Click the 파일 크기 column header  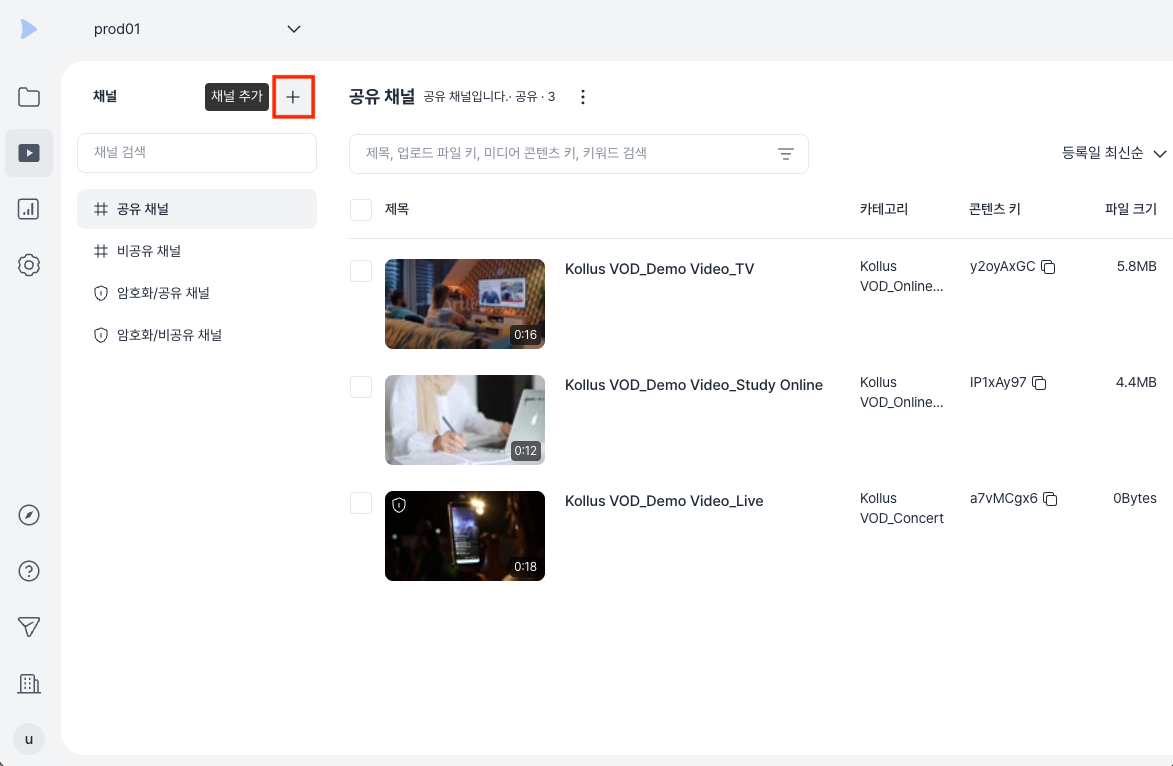1130,209
